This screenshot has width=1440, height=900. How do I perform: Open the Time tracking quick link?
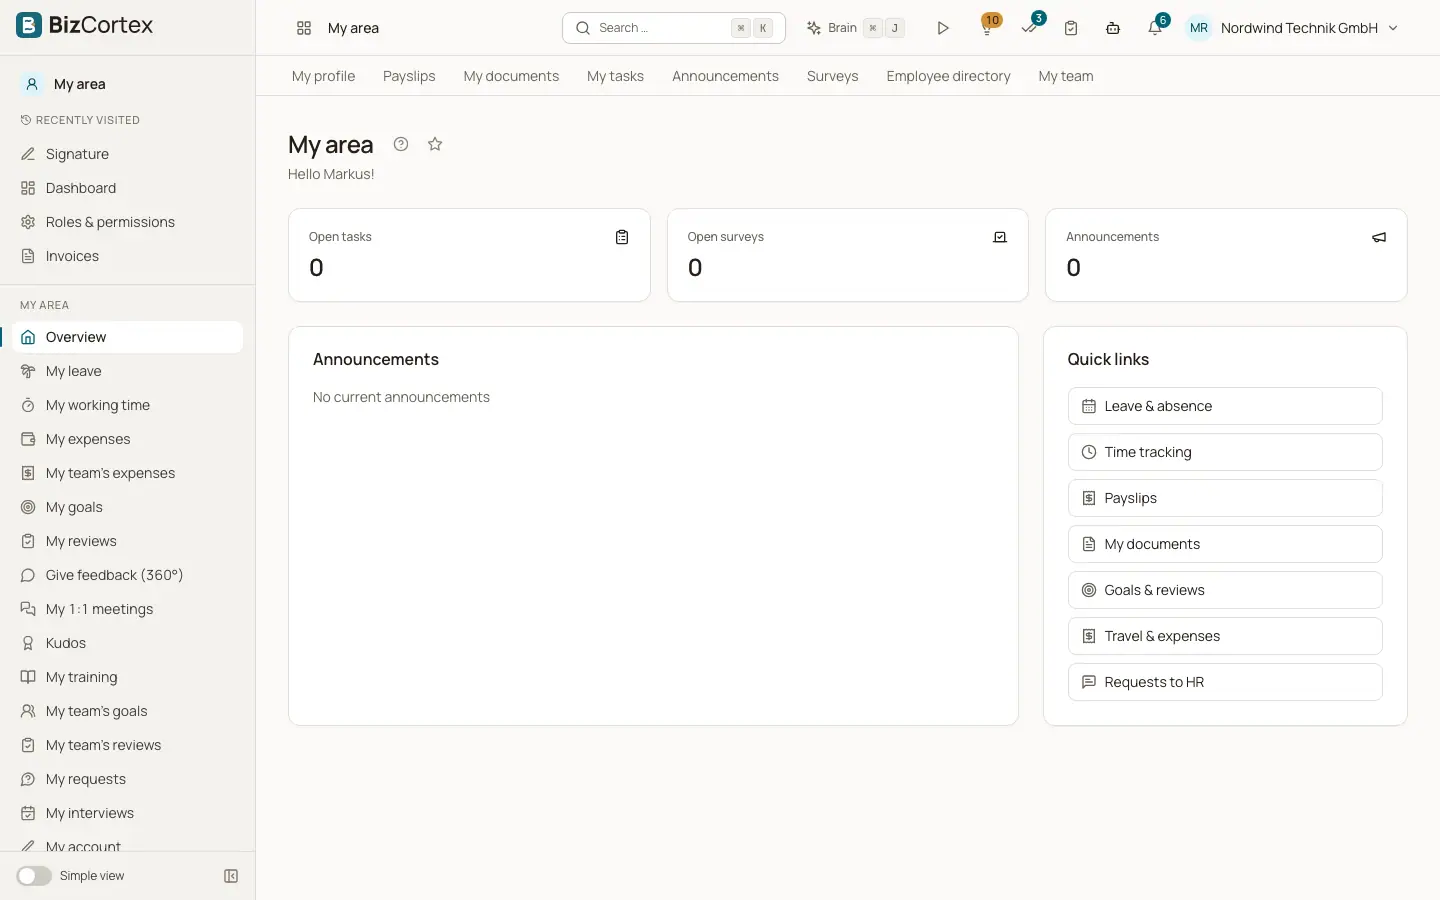(x=1225, y=452)
